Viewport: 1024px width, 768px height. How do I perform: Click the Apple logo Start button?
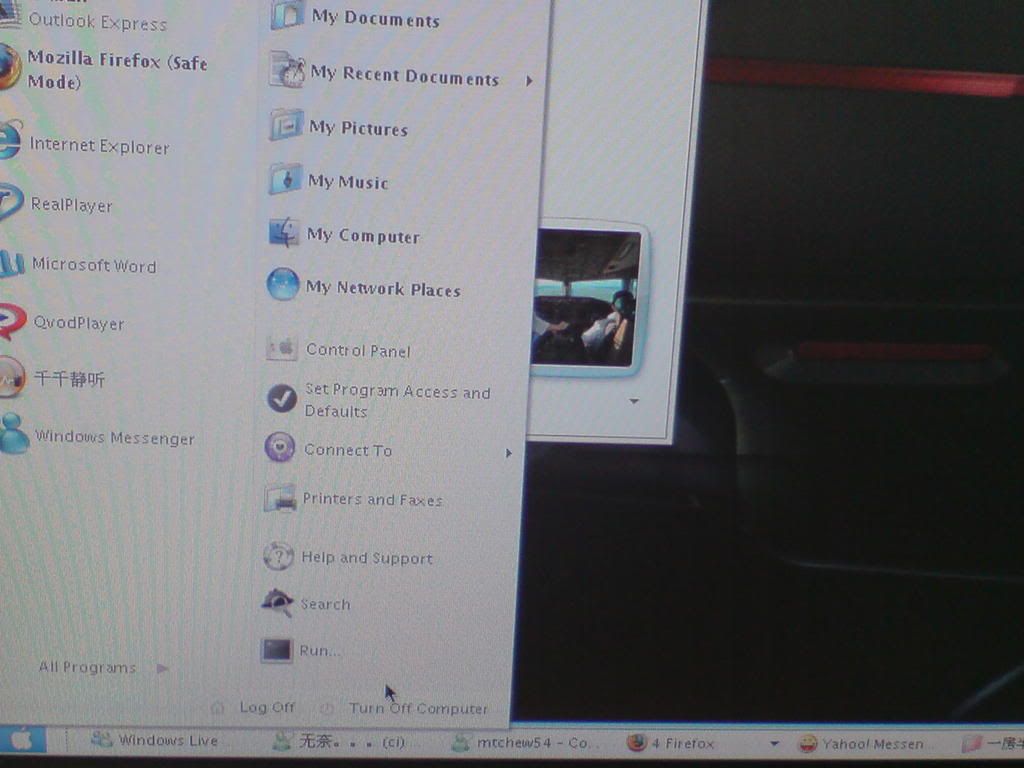[x=22, y=741]
